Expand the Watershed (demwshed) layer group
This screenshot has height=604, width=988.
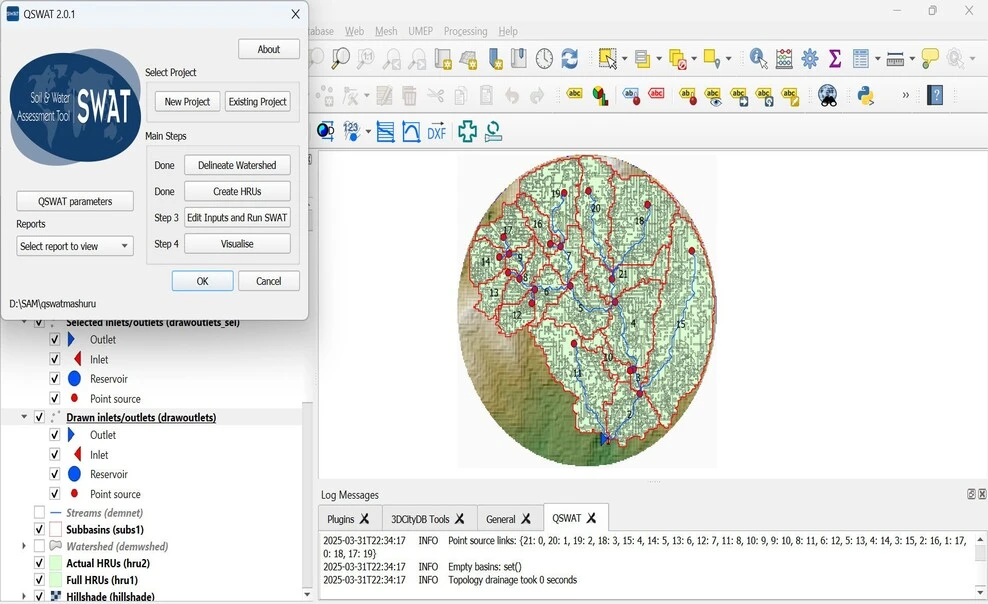(x=24, y=546)
